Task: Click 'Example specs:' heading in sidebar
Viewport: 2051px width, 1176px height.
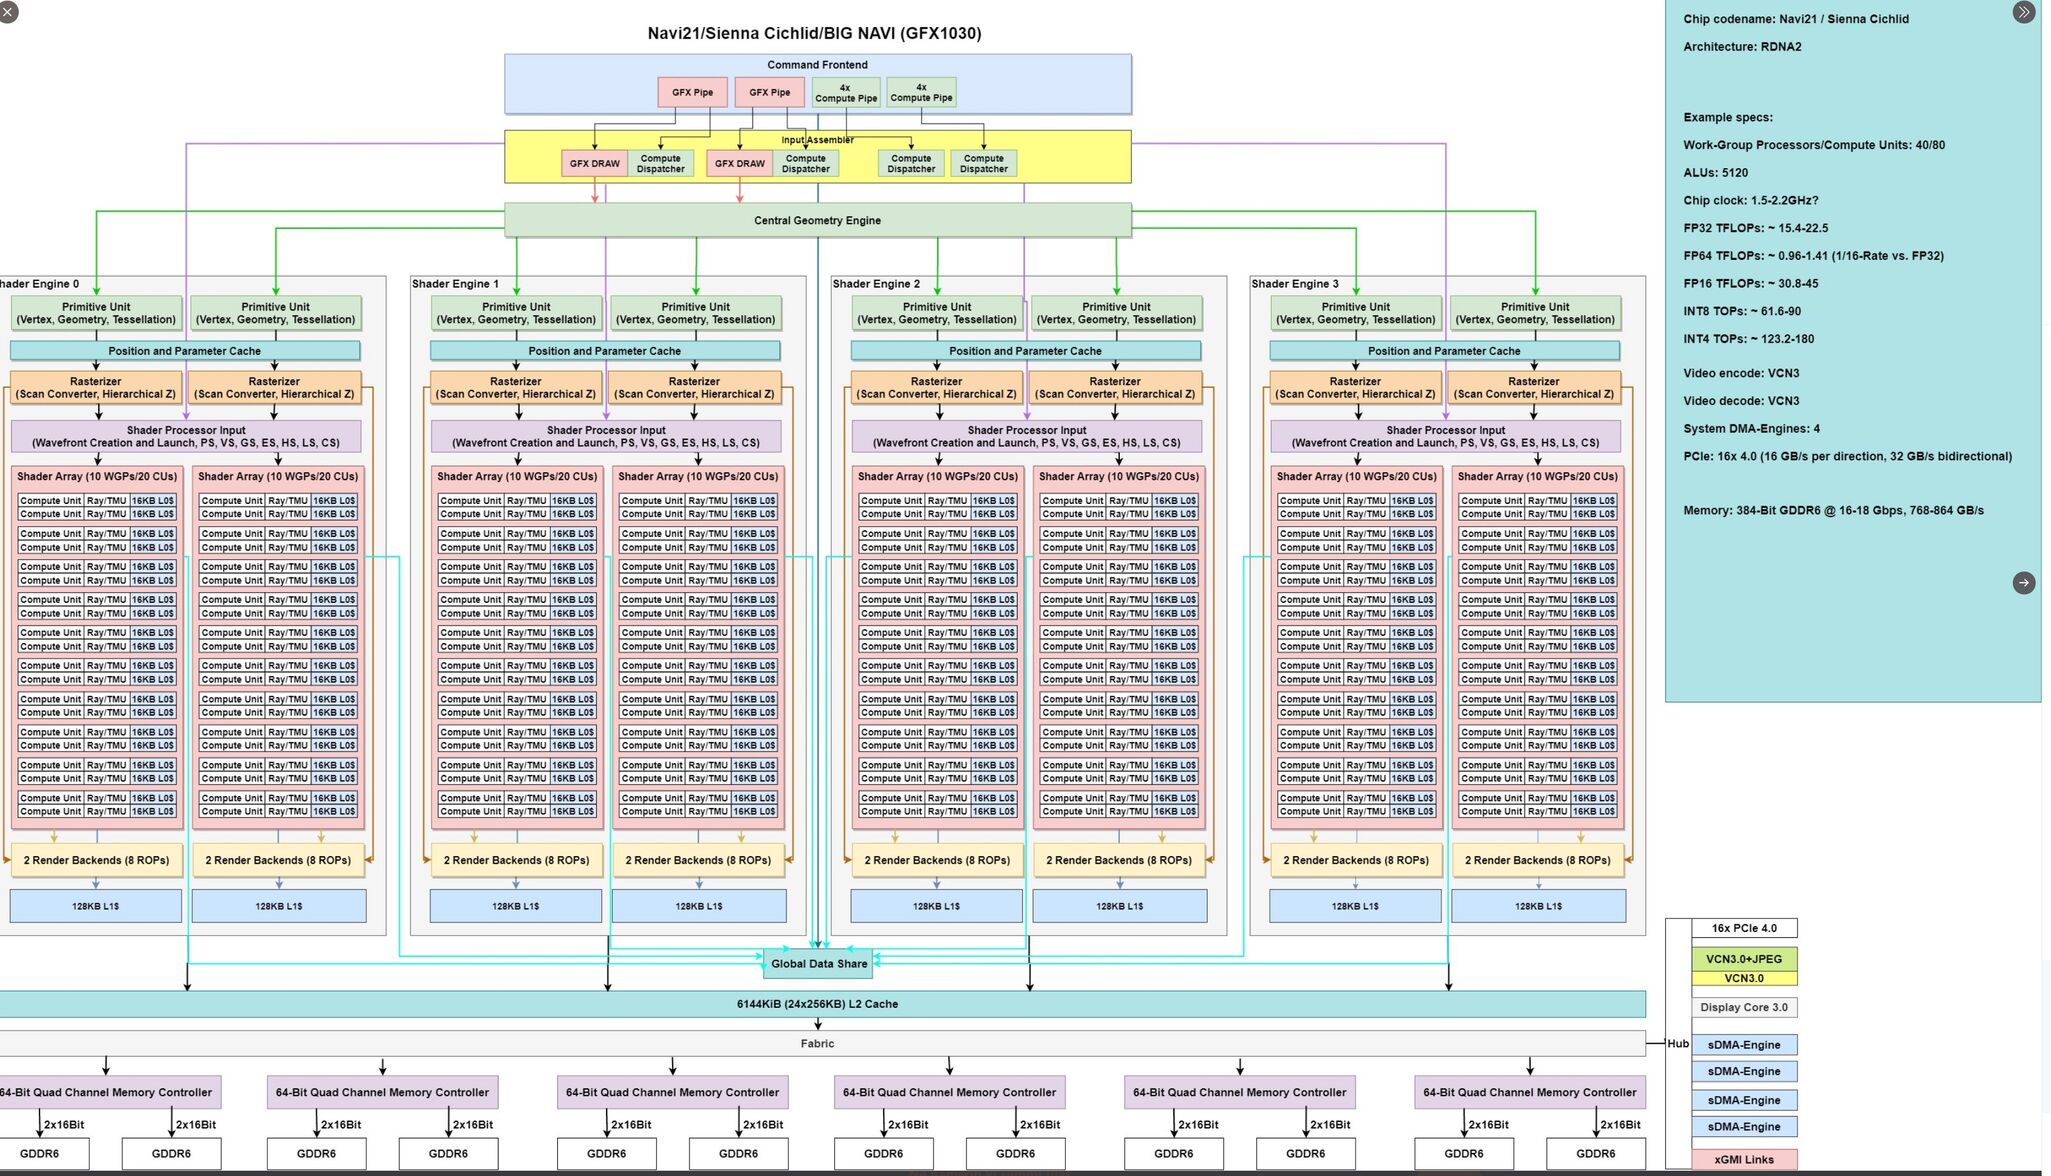Action: [1728, 117]
